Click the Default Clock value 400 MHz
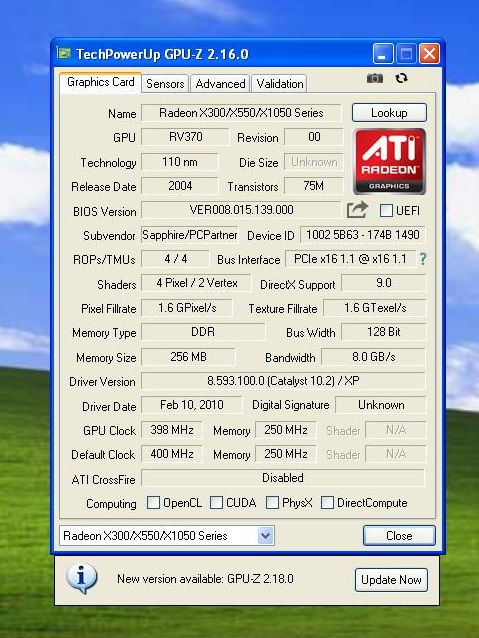The height and width of the screenshot is (638, 479). 171,454
